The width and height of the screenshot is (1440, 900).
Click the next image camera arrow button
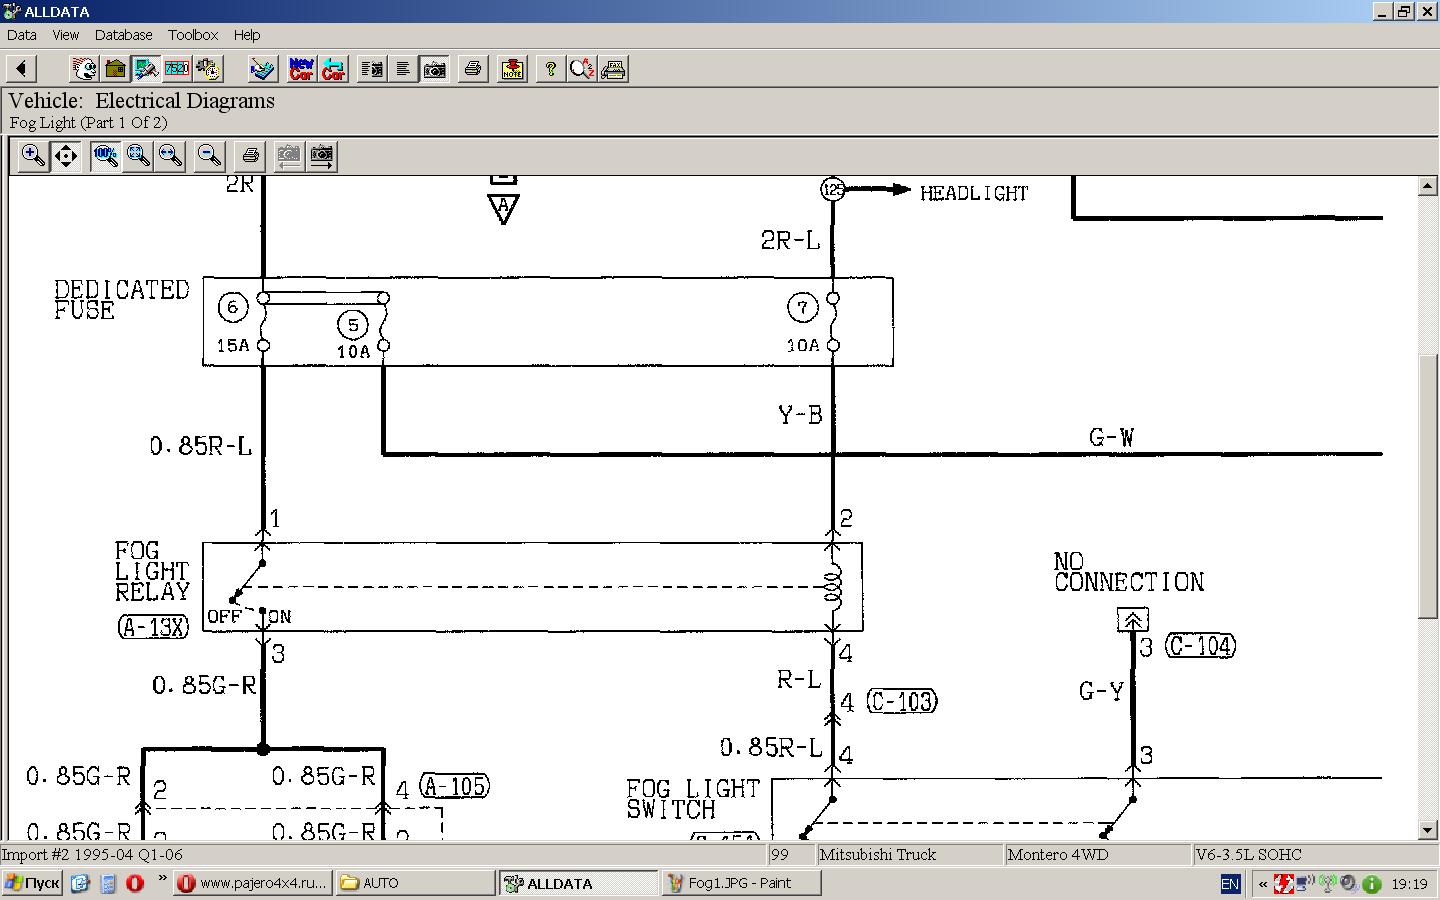click(321, 156)
